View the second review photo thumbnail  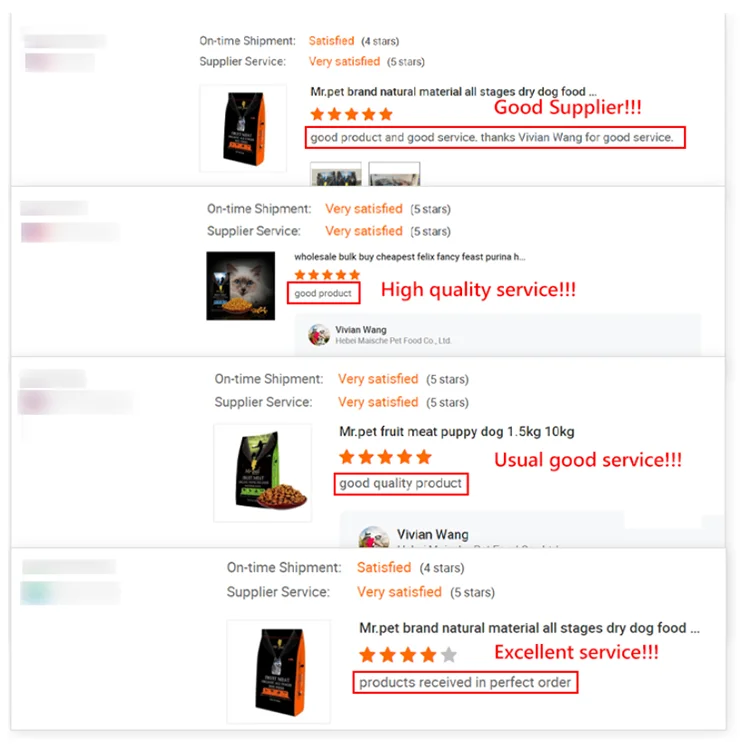pos(394,174)
